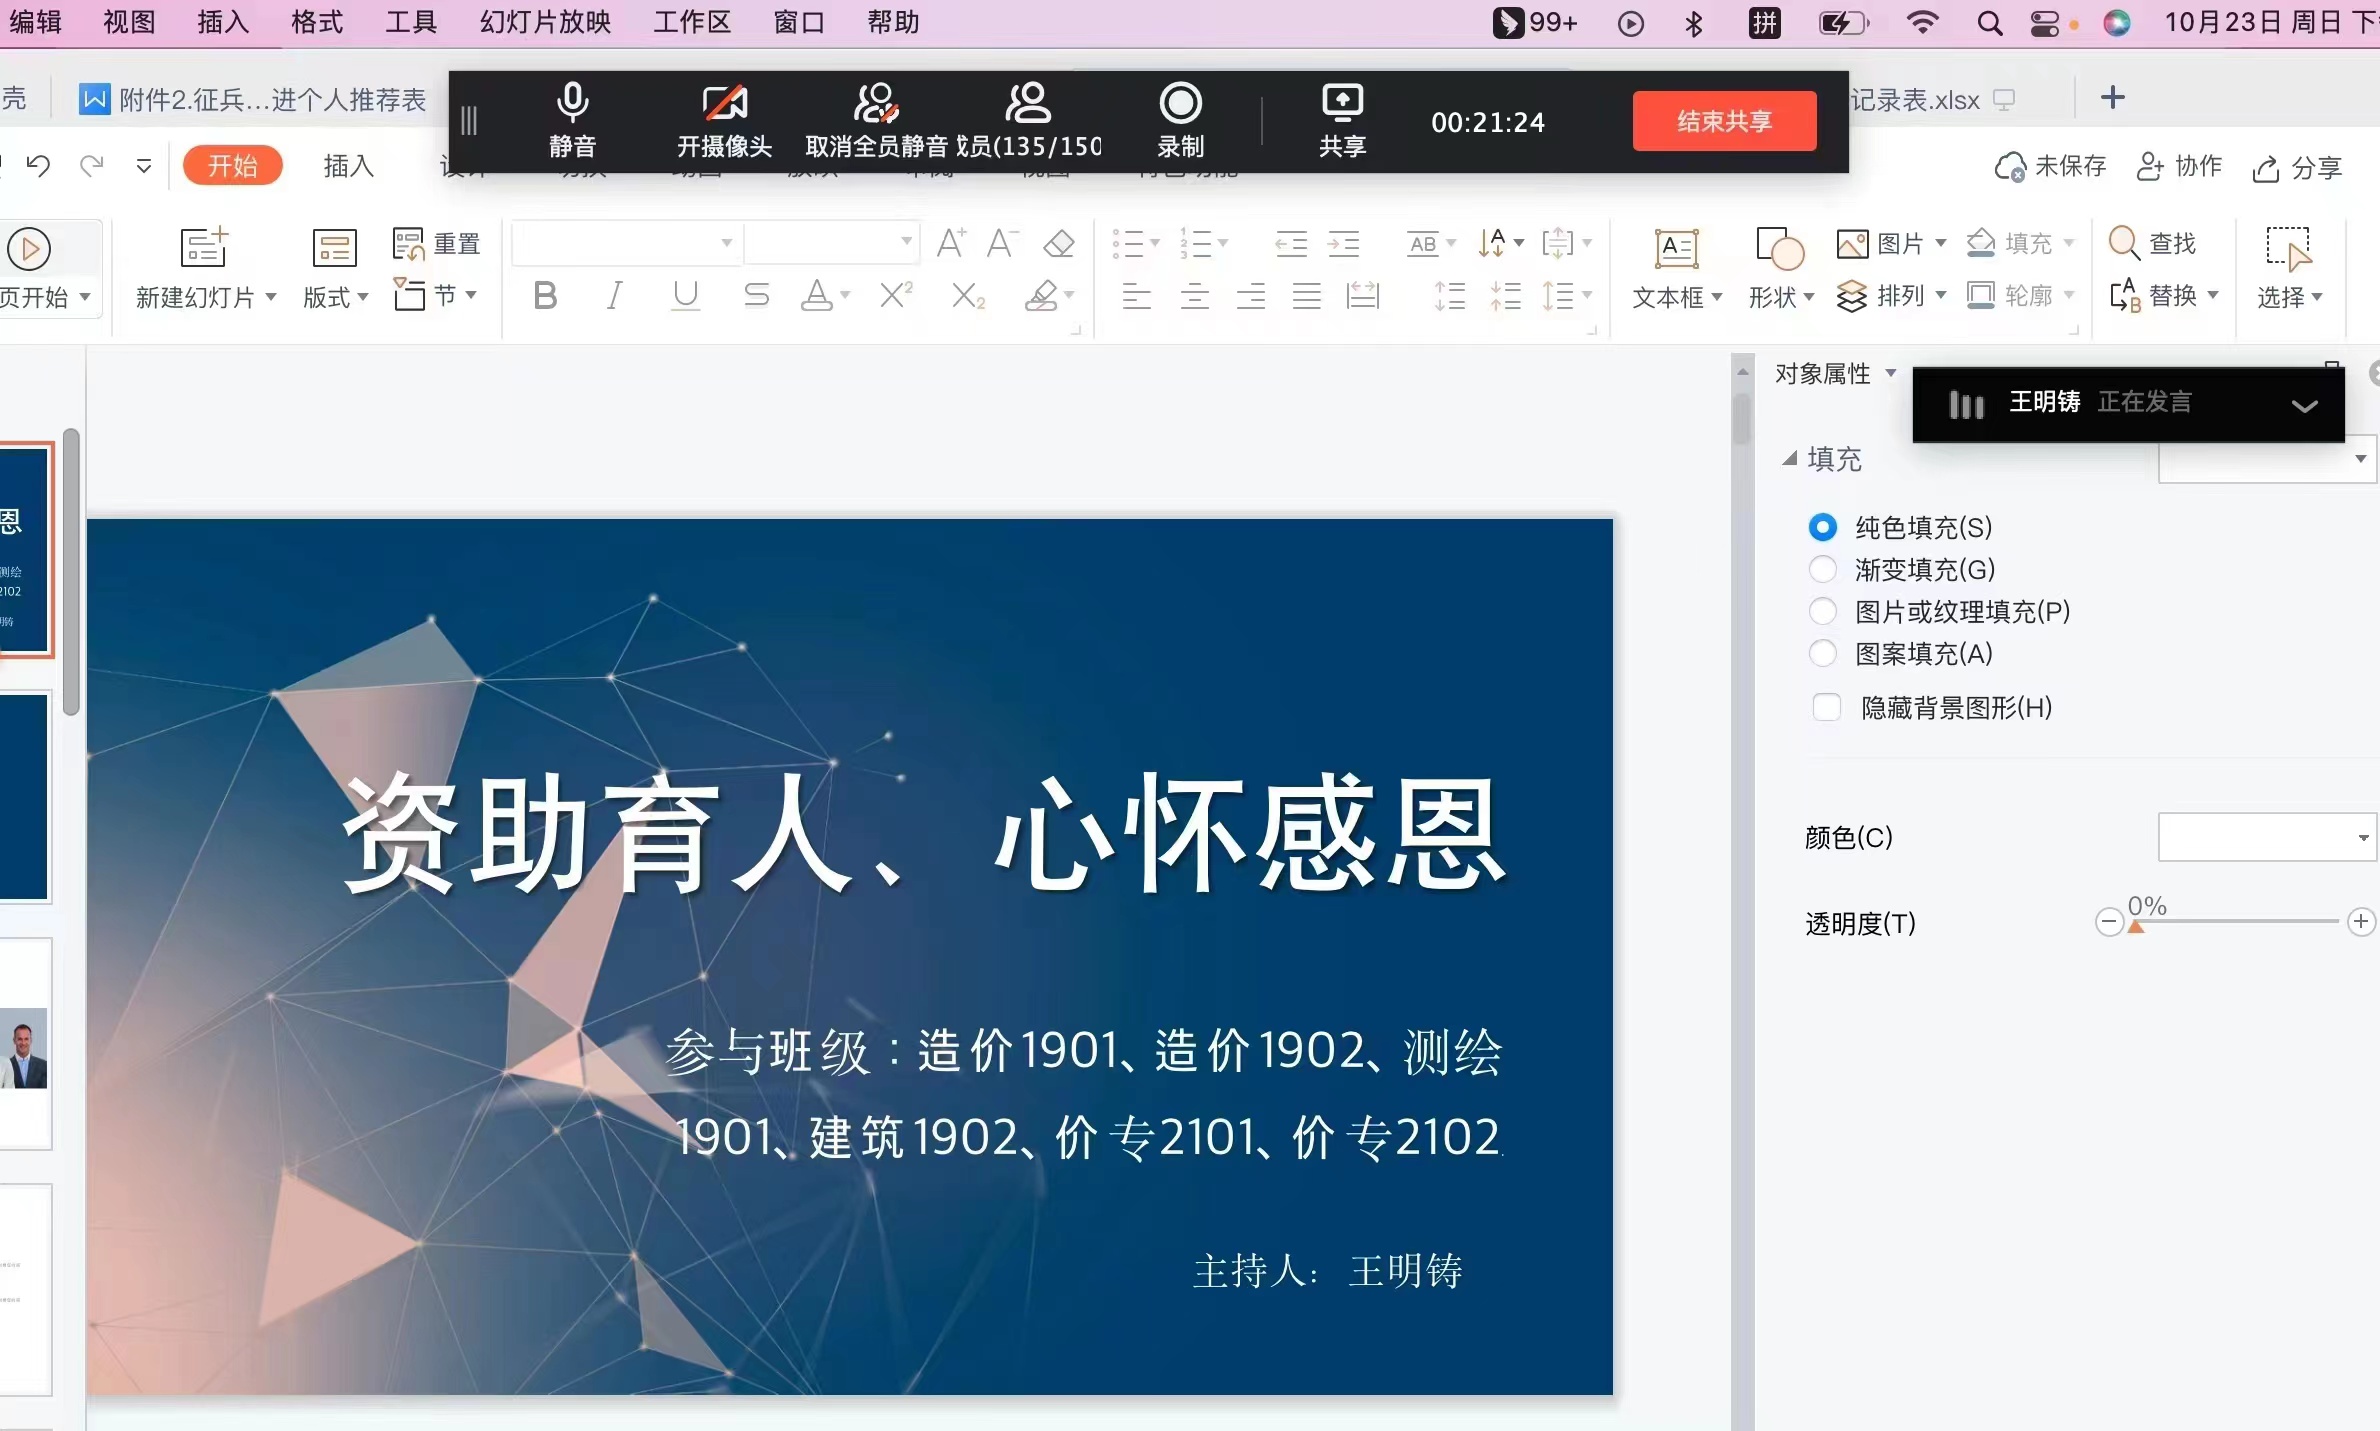Insert a text box with 文本框 icon

point(1676,250)
